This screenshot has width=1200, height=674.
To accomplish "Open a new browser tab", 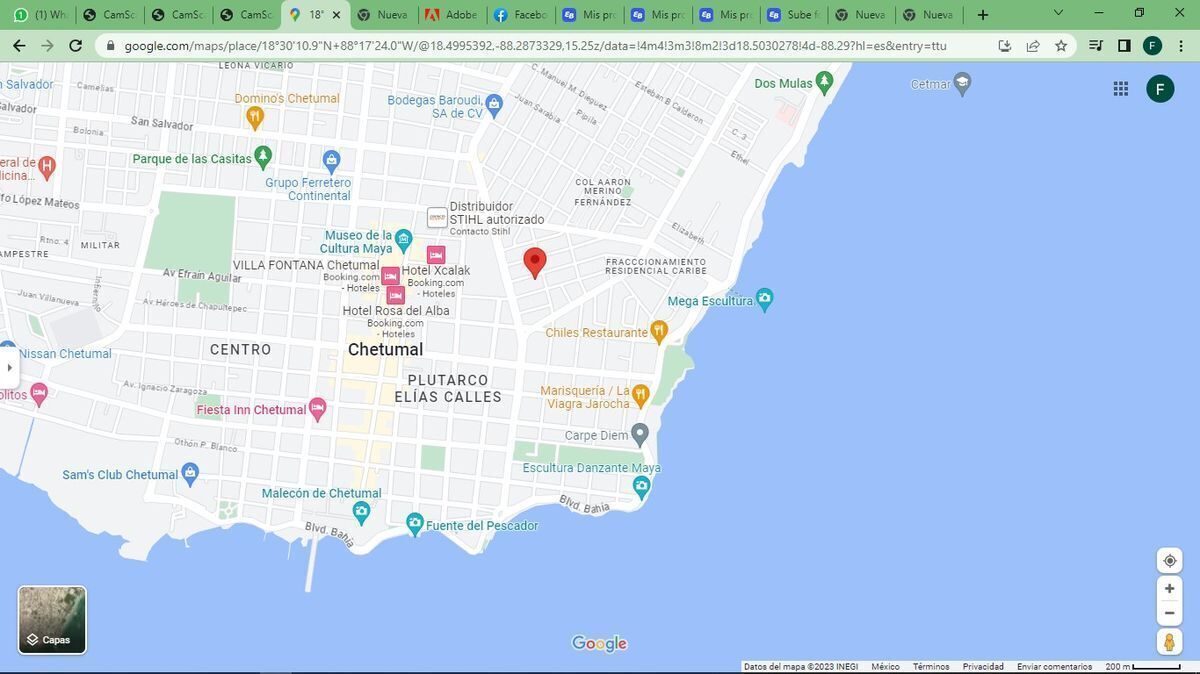I will 983,15.
